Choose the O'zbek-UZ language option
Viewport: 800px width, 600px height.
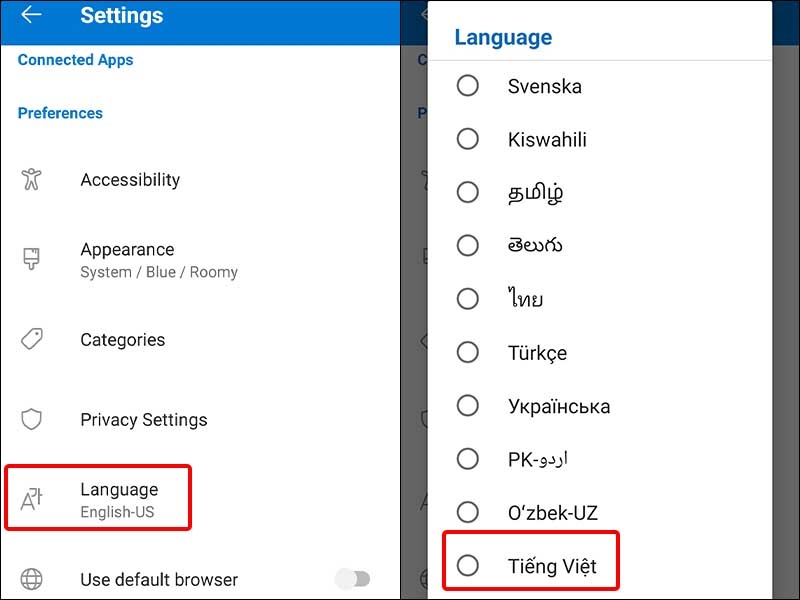552,513
